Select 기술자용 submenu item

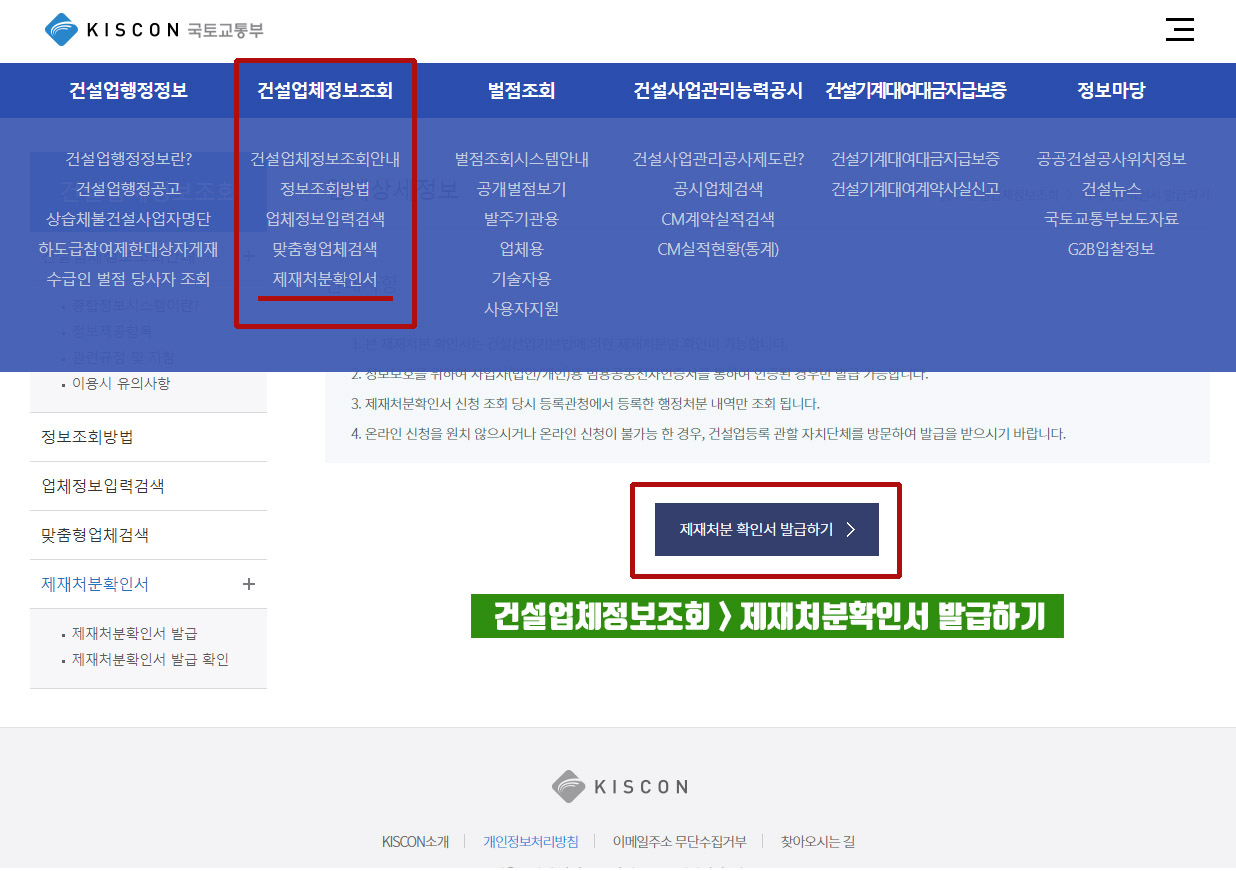point(521,279)
